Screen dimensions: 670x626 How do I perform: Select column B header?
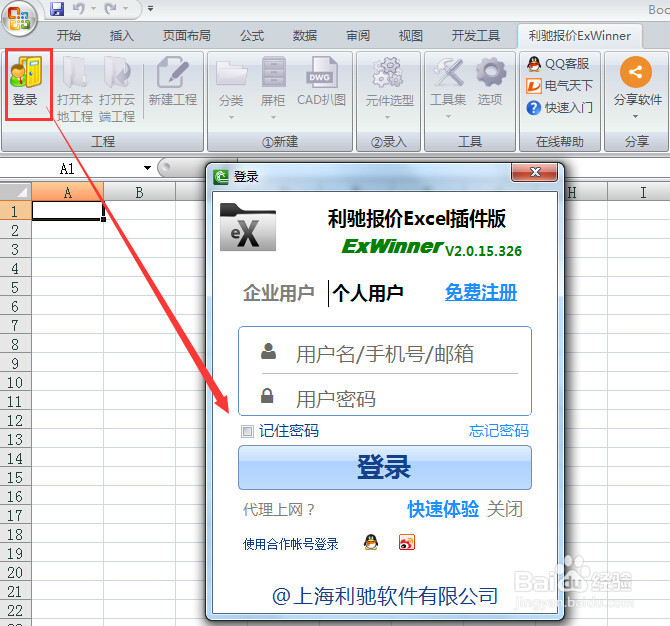tap(139, 192)
